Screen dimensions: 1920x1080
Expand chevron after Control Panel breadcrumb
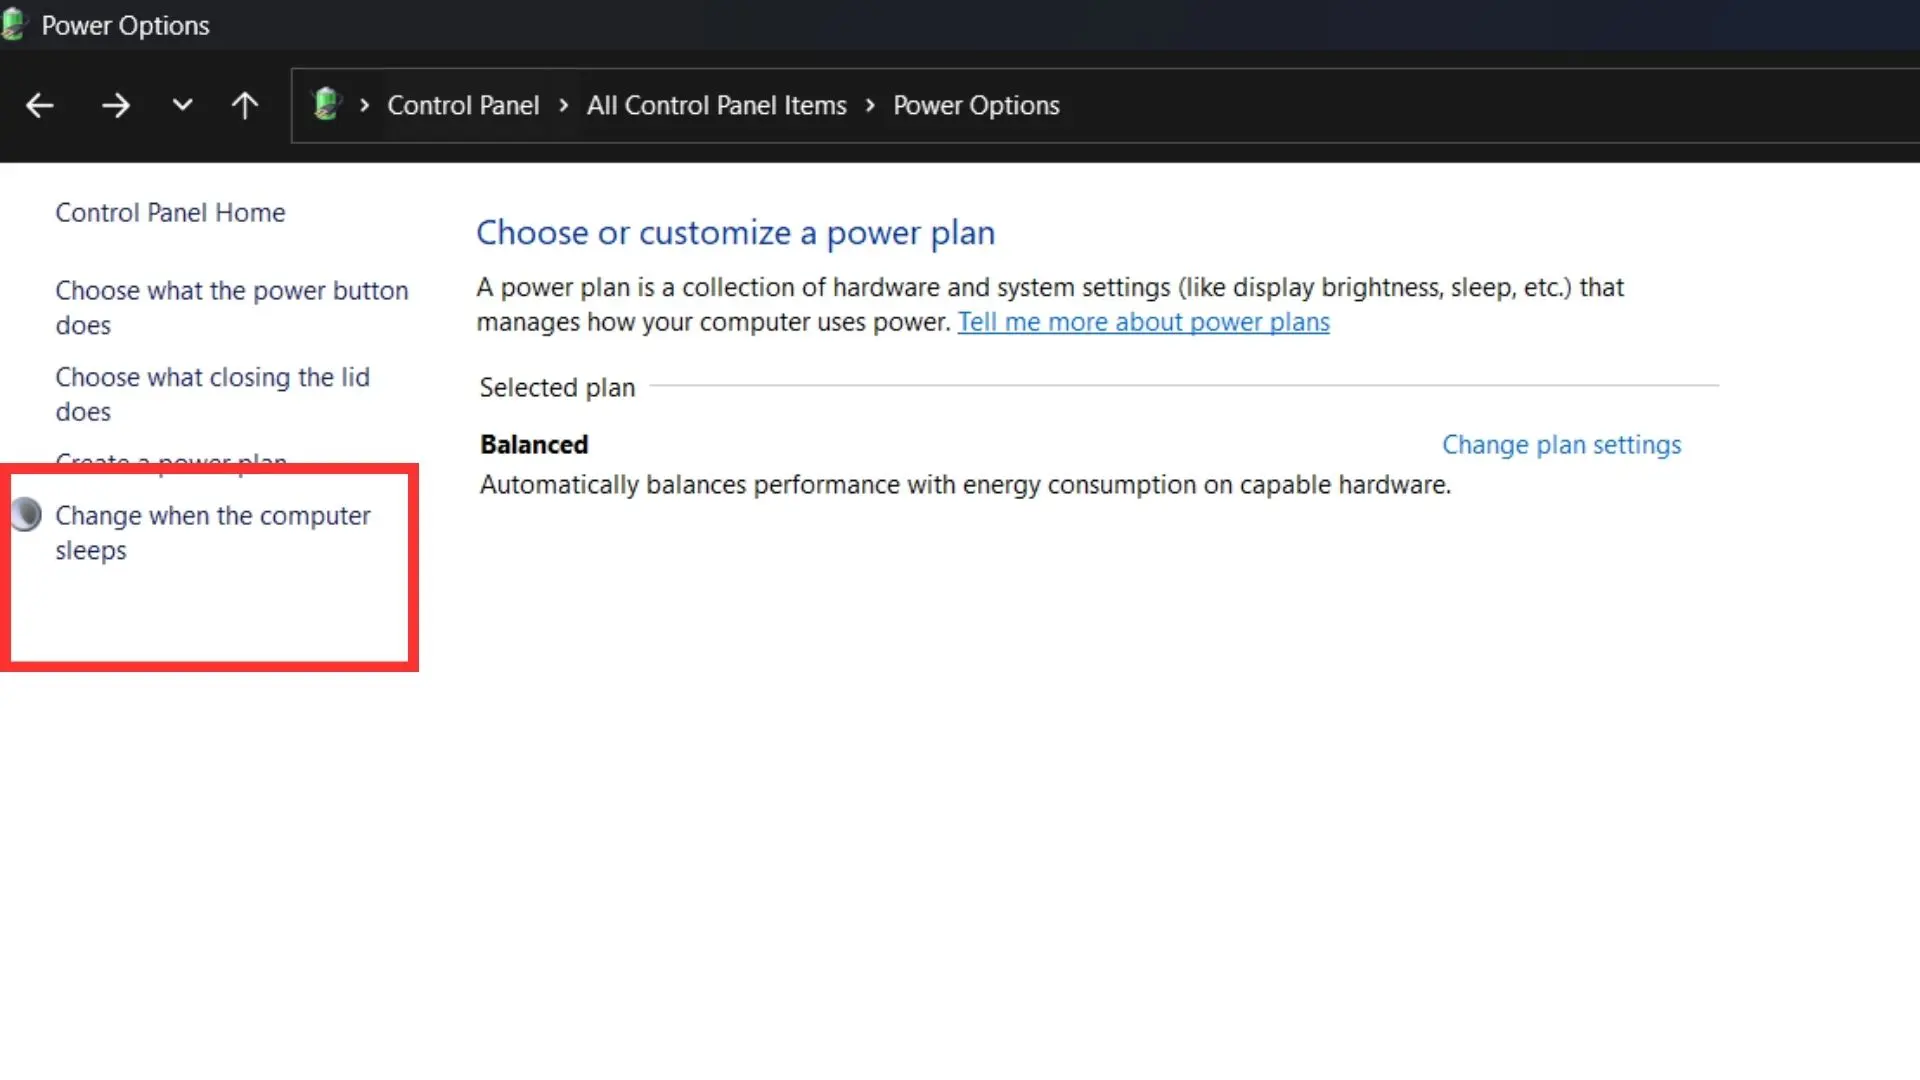pyautogui.click(x=563, y=105)
